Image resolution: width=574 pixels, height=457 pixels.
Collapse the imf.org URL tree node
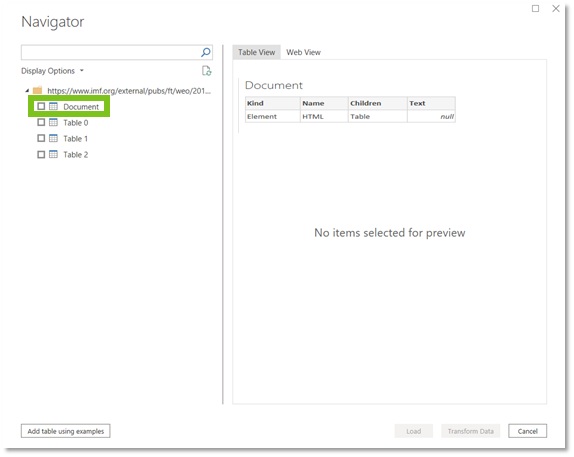tap(27, 90)
